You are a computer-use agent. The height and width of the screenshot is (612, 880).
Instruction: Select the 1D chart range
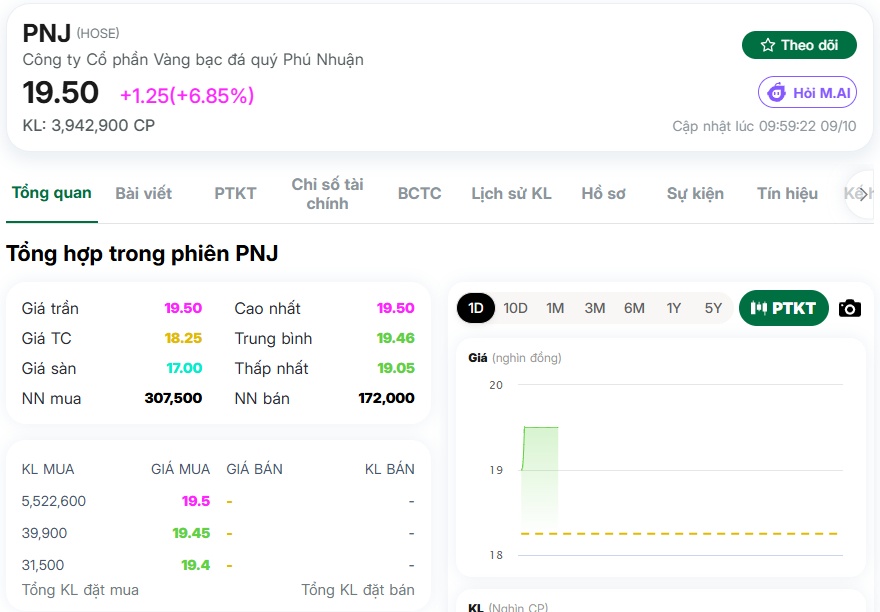[476, 308]
